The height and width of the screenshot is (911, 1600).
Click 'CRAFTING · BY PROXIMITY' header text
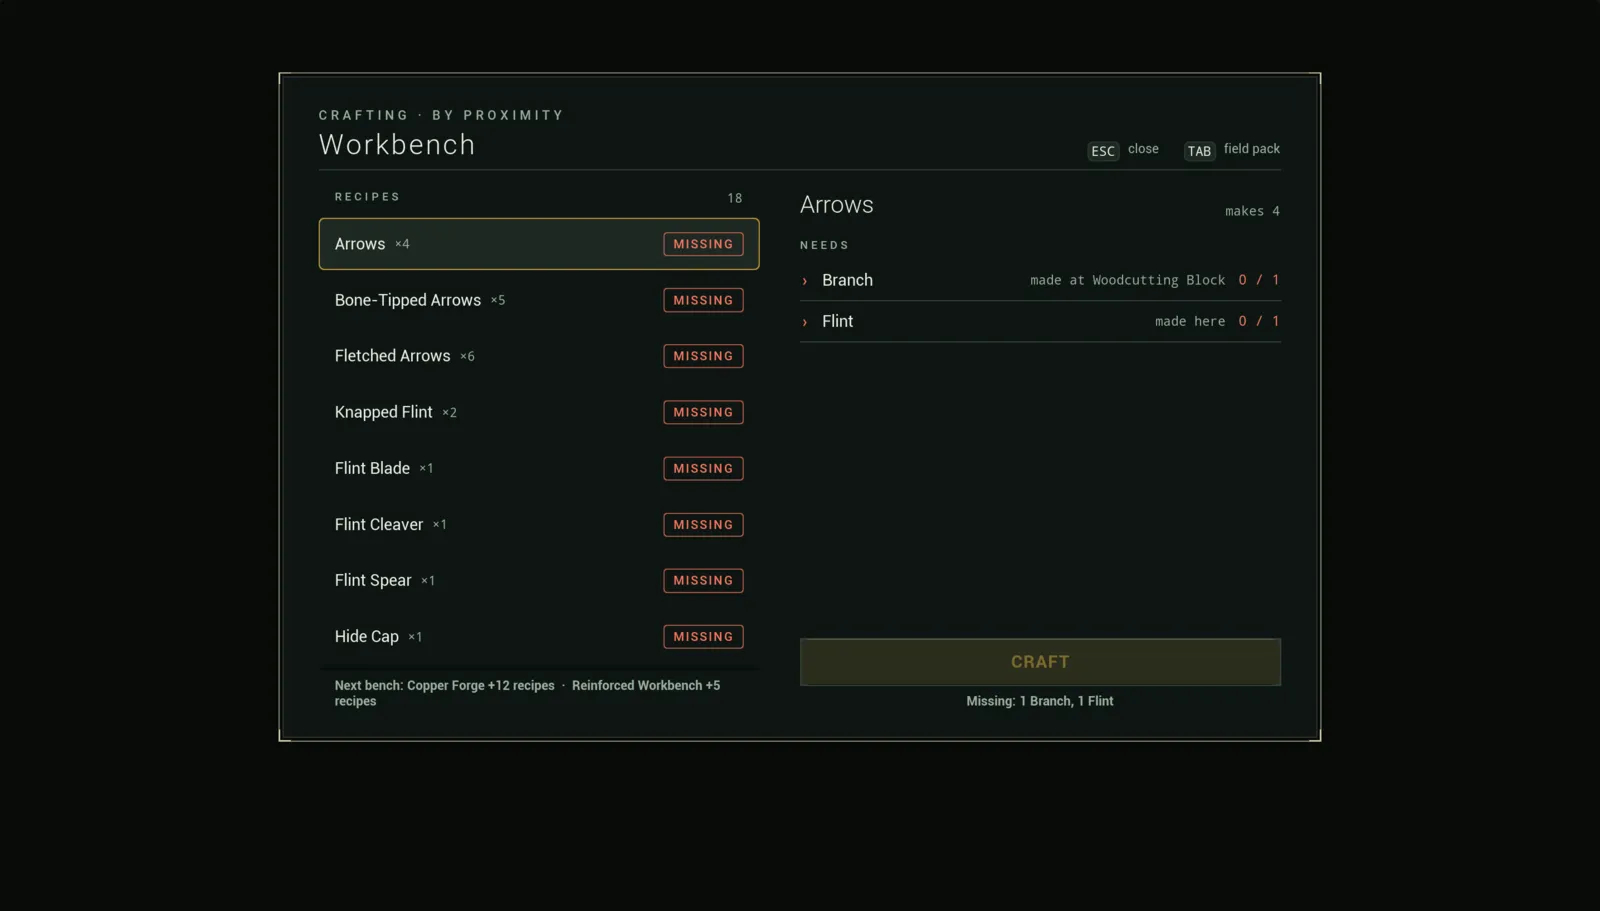coord(441,115)
